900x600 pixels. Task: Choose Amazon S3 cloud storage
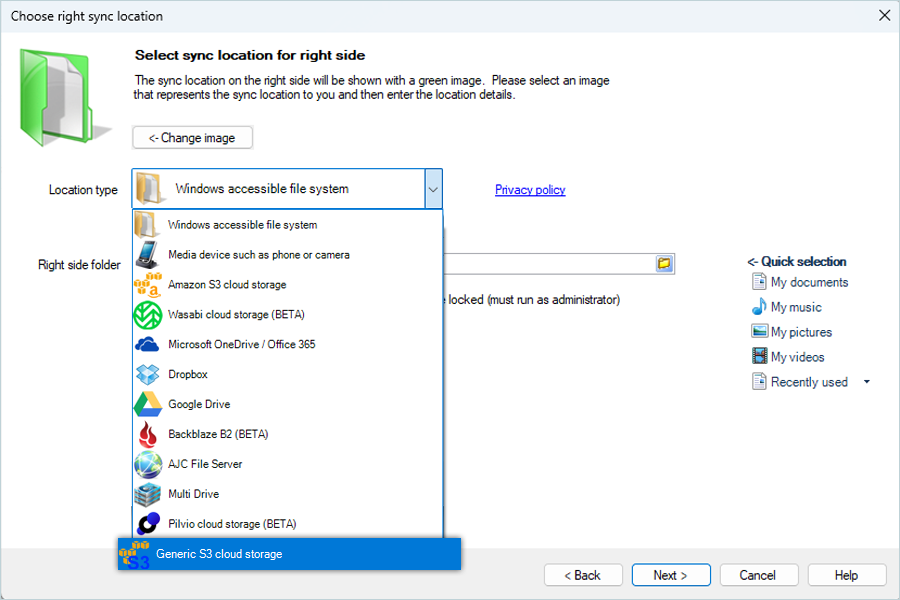(288, 284)
